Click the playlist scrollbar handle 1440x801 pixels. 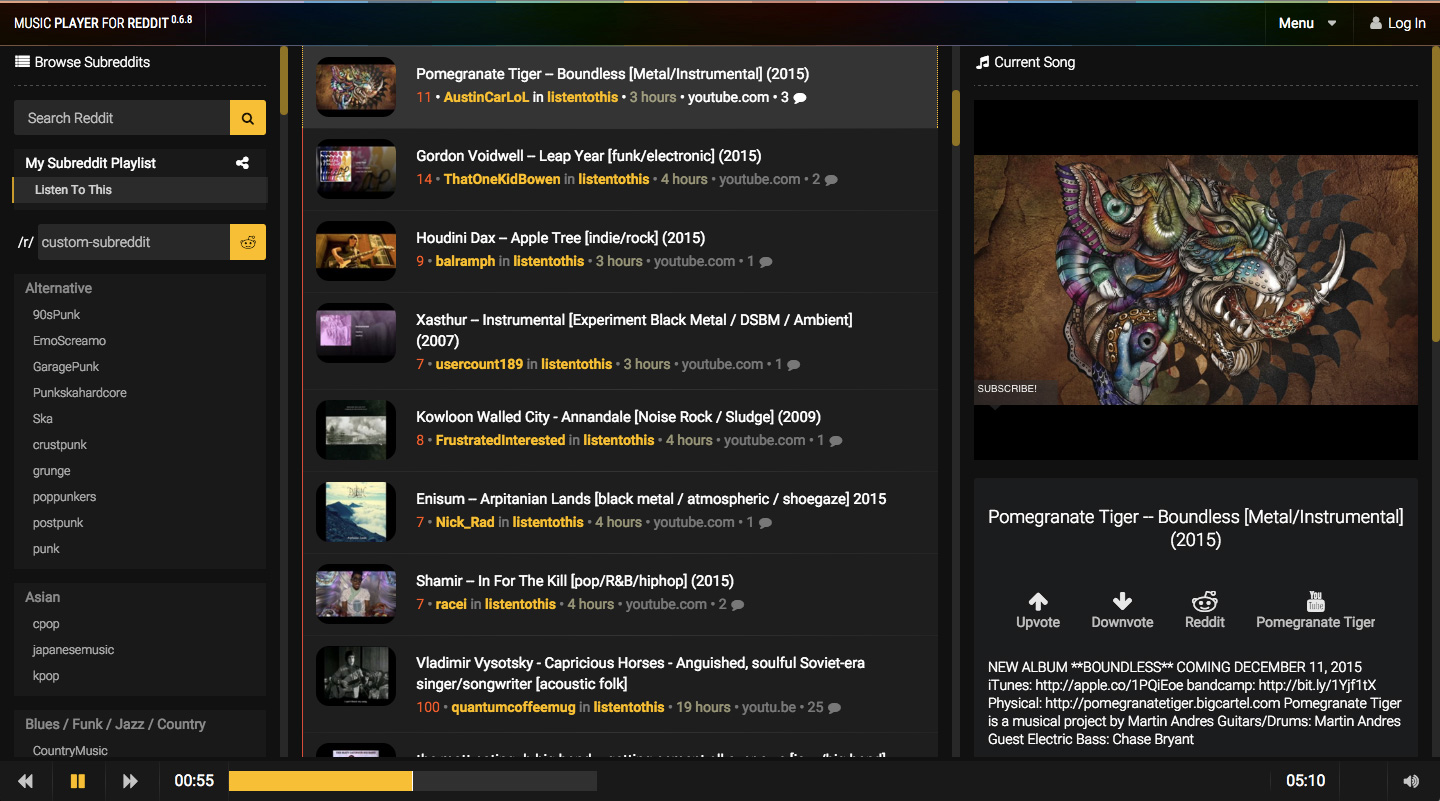(x=955, y=118)
